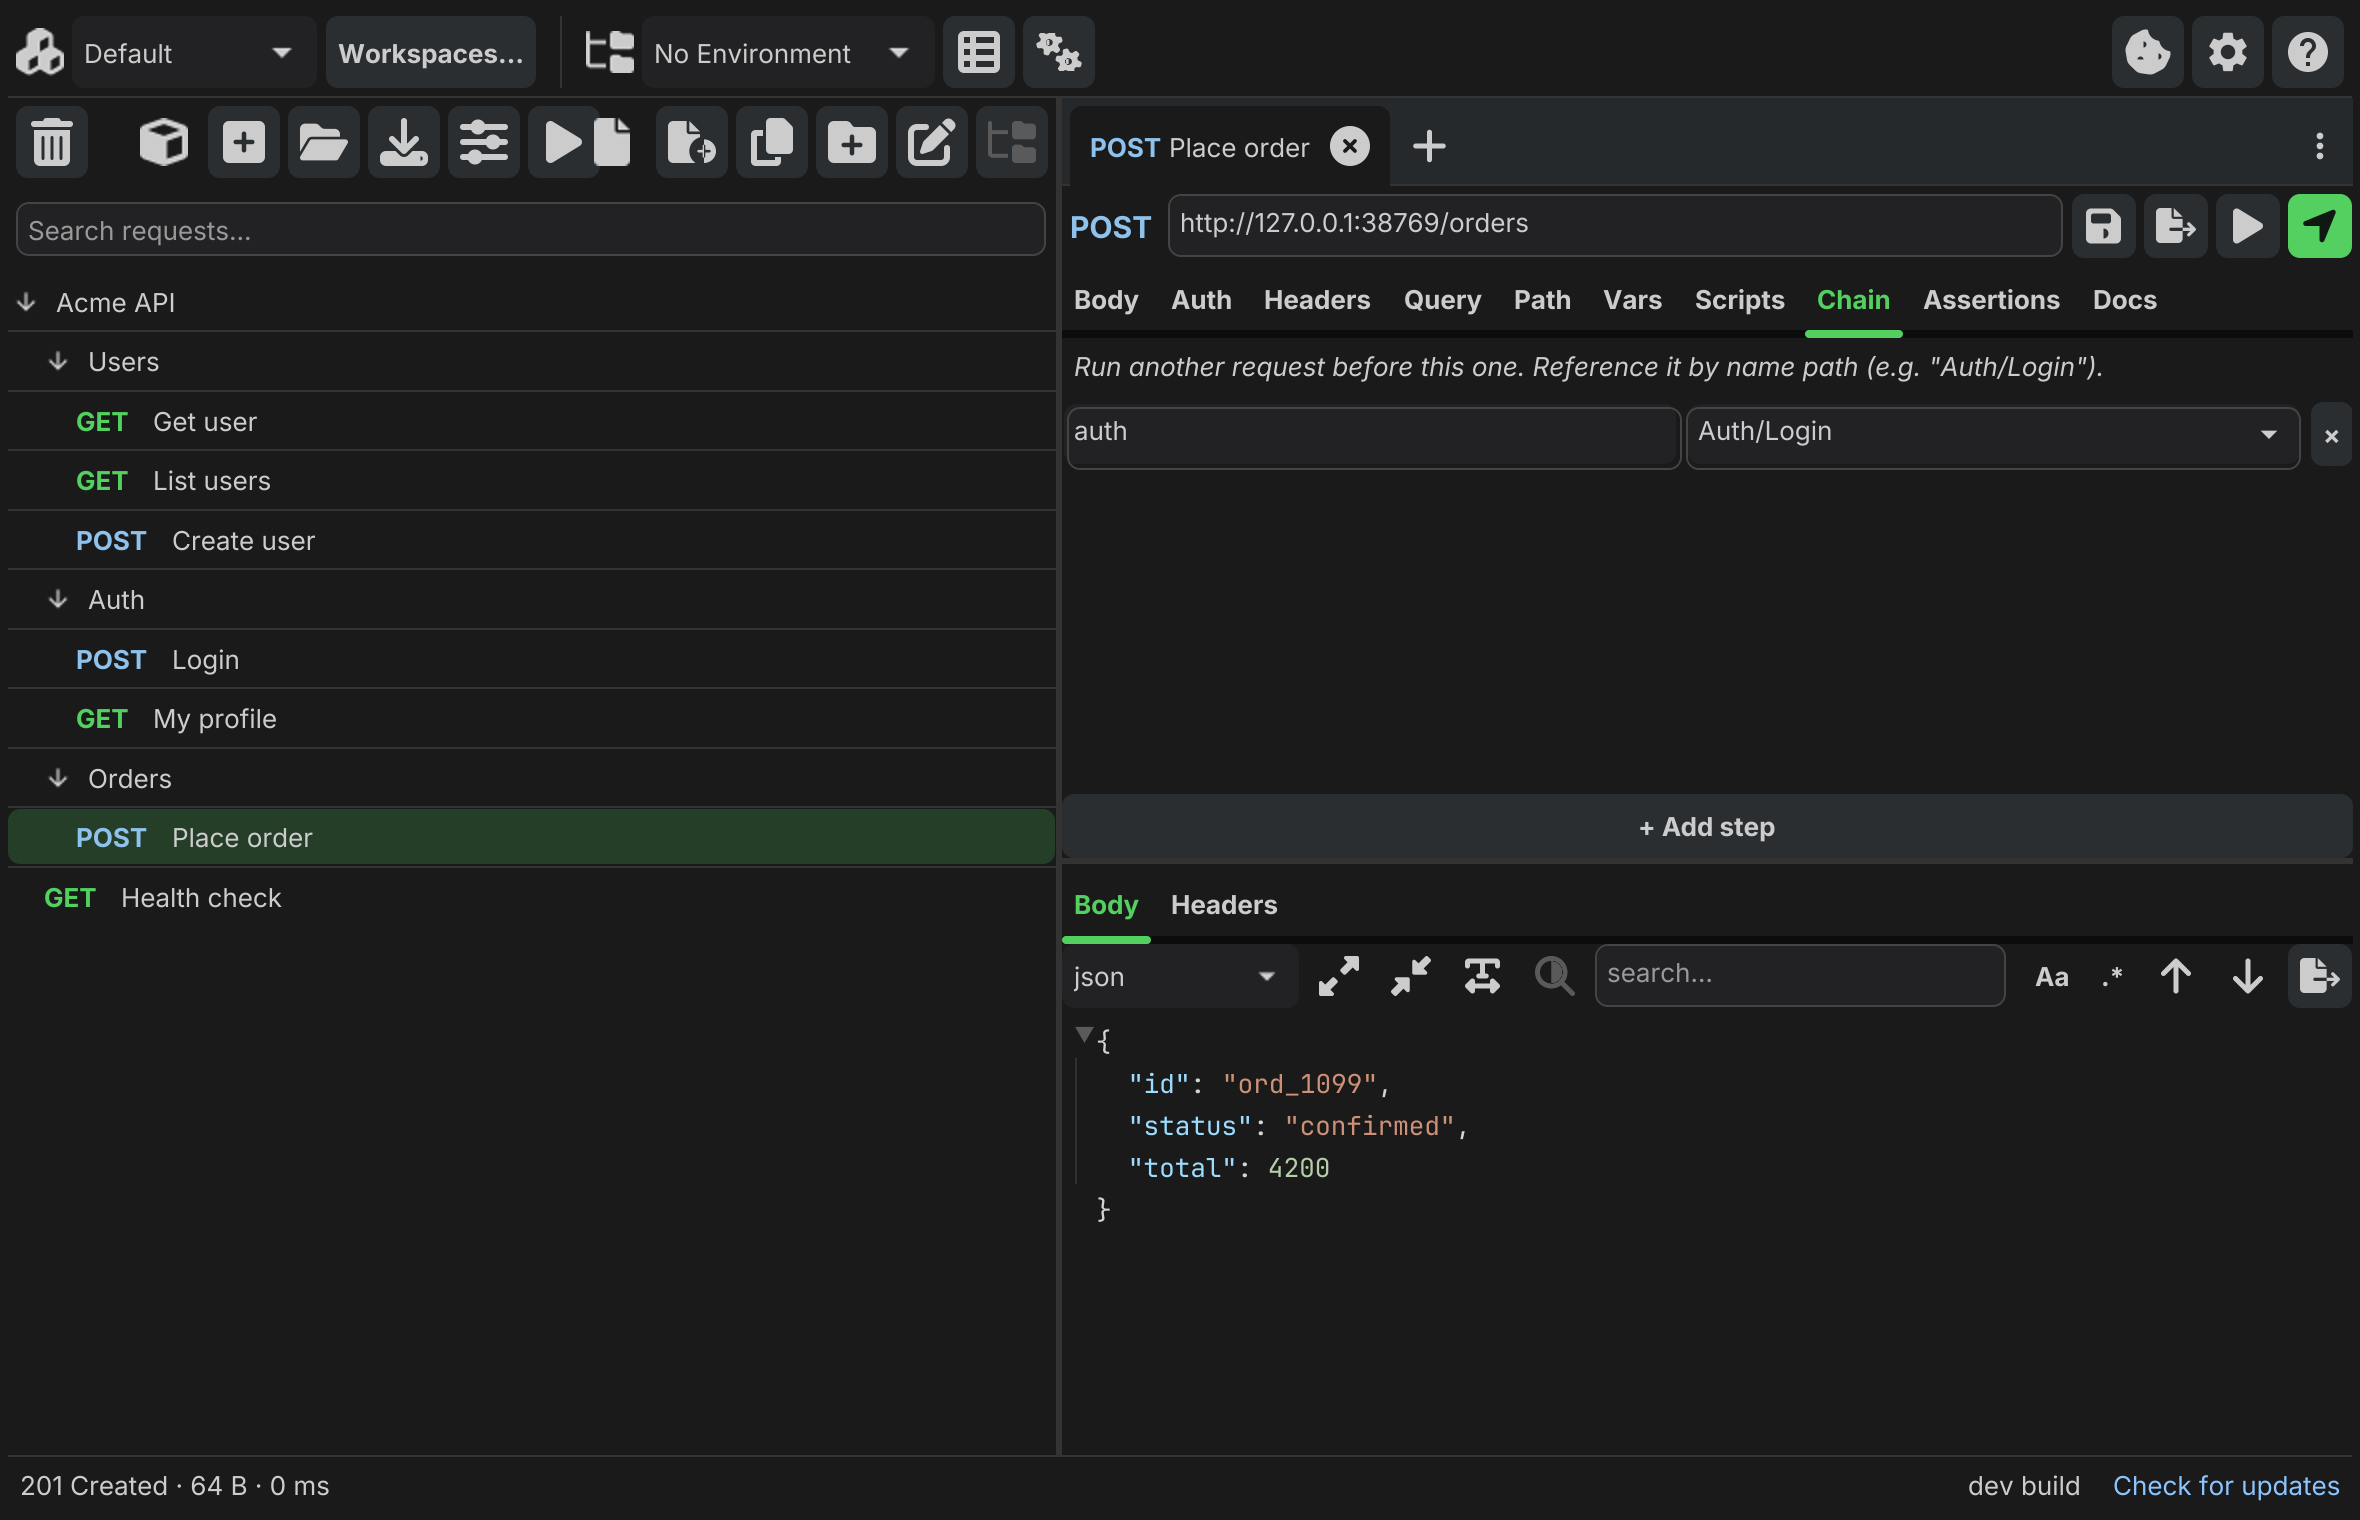Click the import download icon
The height and width of the screenshot is (1520, 2360).
(403, 142)
